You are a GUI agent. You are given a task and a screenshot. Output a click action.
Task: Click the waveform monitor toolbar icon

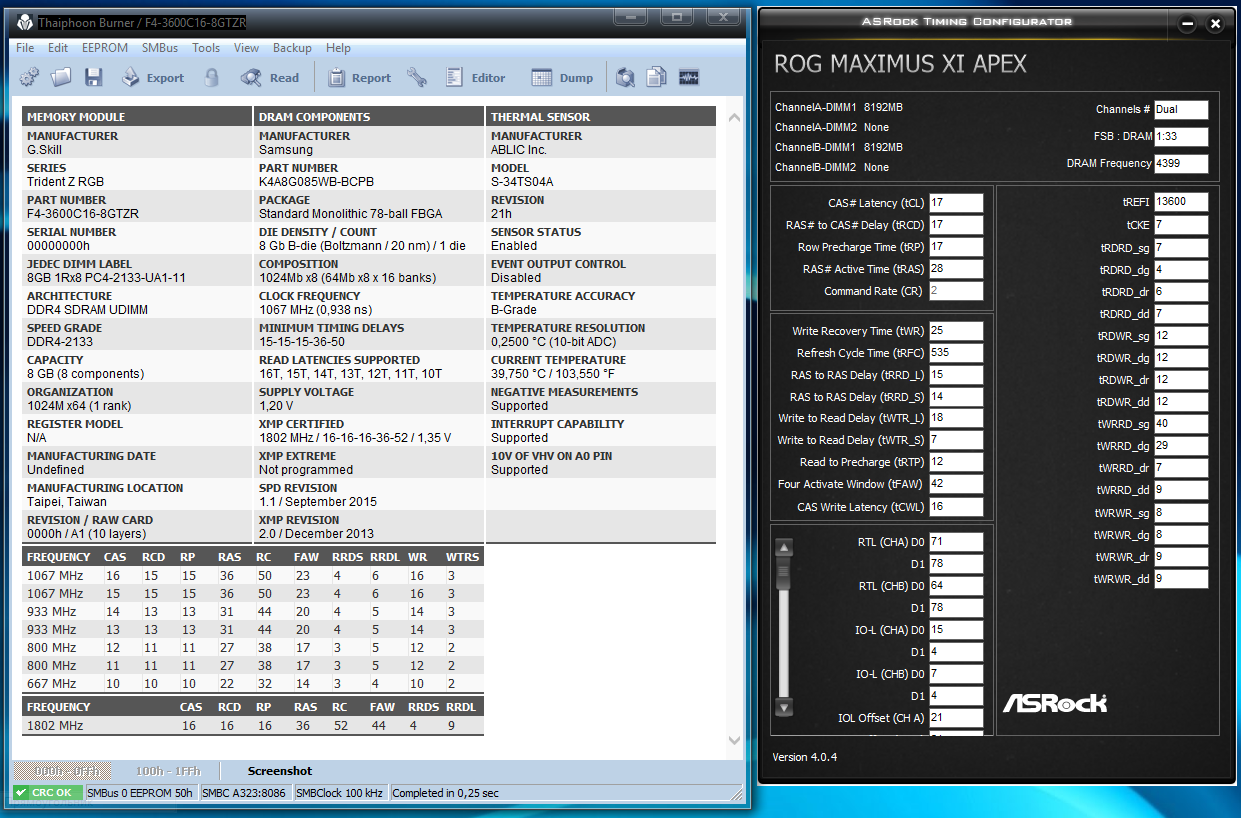[688, 77]
